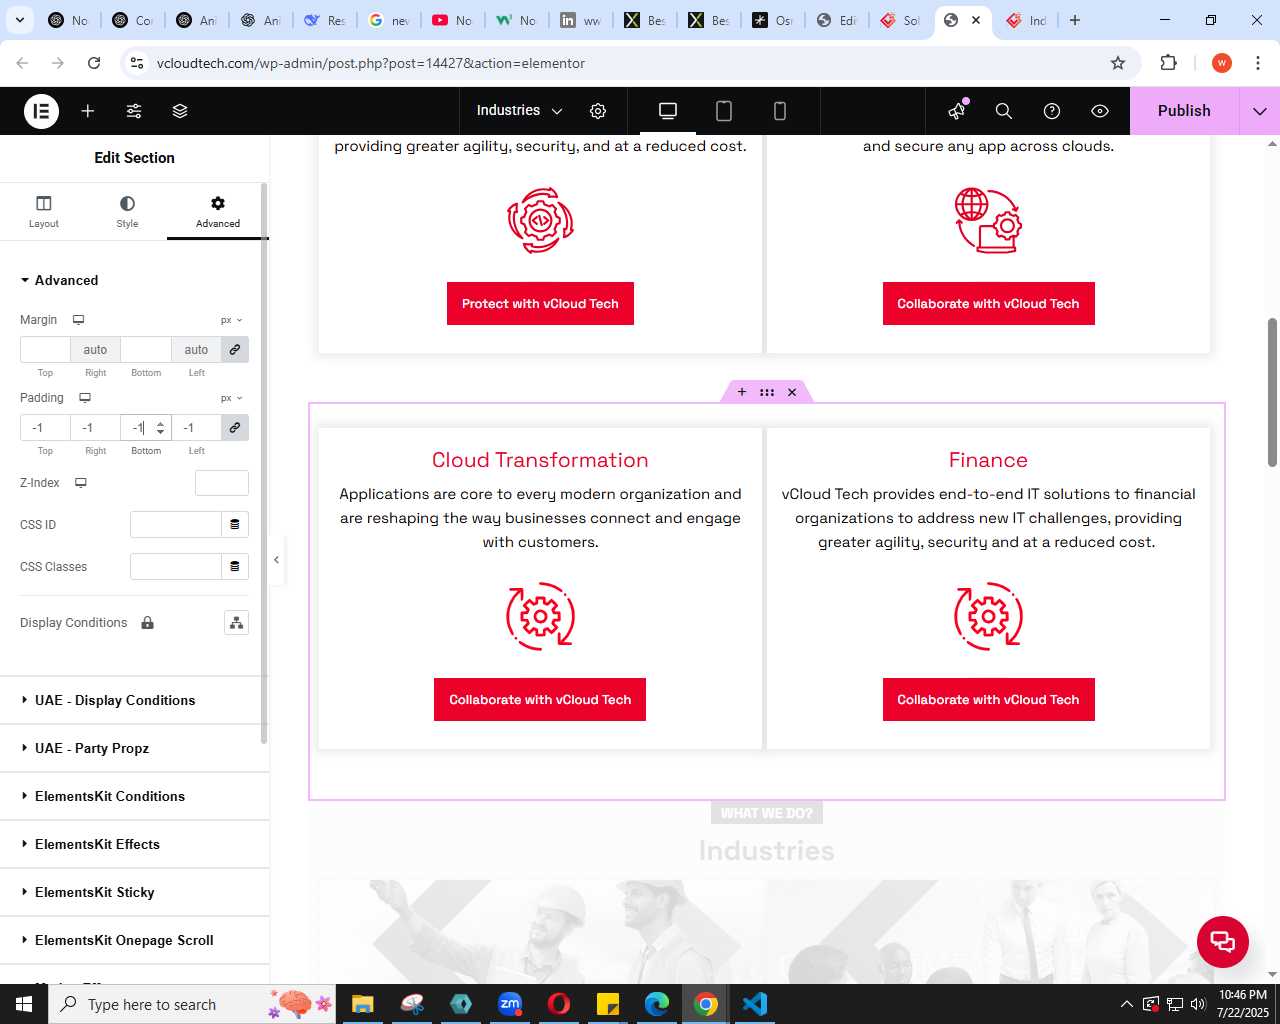This screenshot has width=1280, height=1024.
Task: Open browser extensions puzzle icon
Action: click(1168, 63)
